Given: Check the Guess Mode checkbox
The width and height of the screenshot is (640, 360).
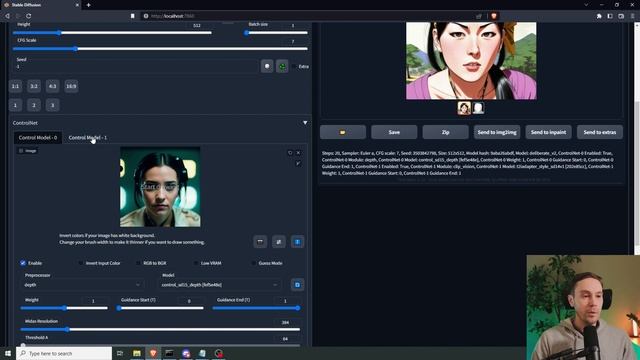Looking at the screenshot, I should tap(253, 263).
